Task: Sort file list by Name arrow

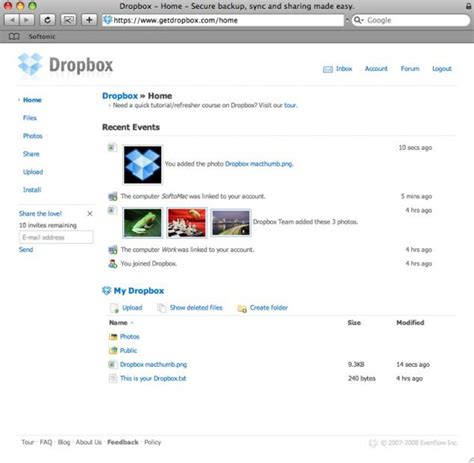Action: [x=132, y=323]
